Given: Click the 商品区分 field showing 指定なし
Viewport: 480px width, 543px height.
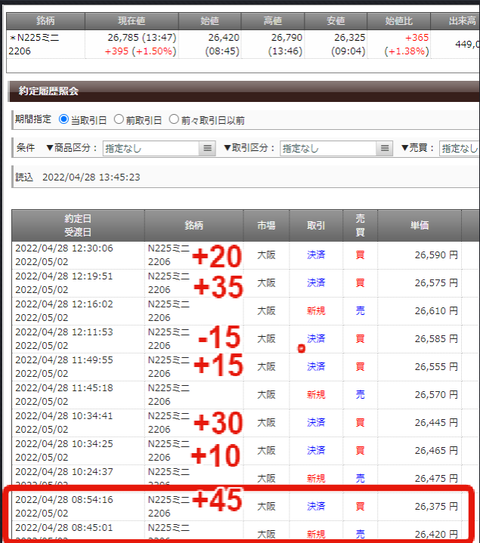Looking at the screenshot, I should pyautogui.click(x=151, y=148).
